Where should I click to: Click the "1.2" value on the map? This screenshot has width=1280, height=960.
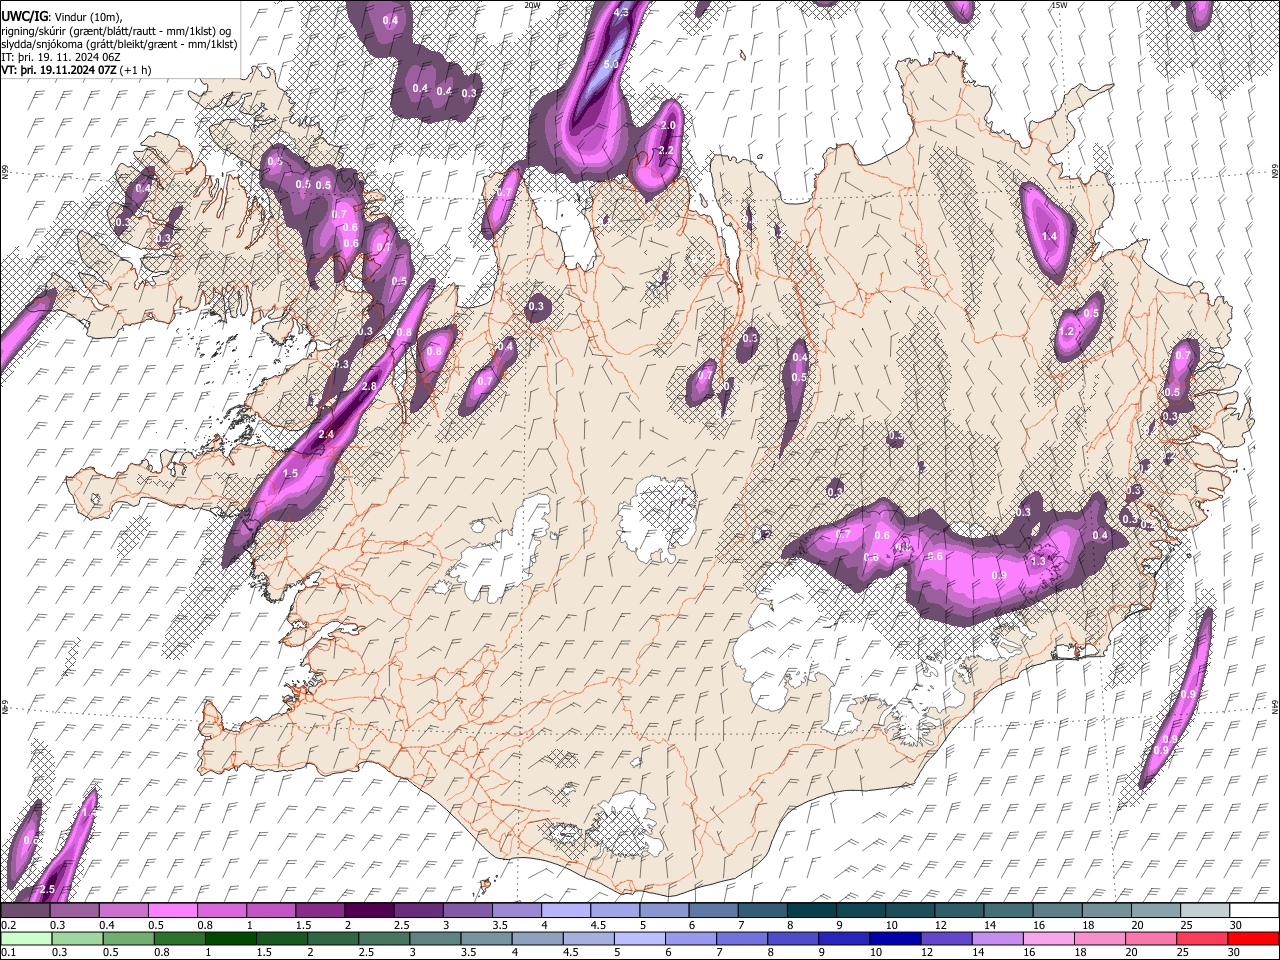click(1066, 332)
